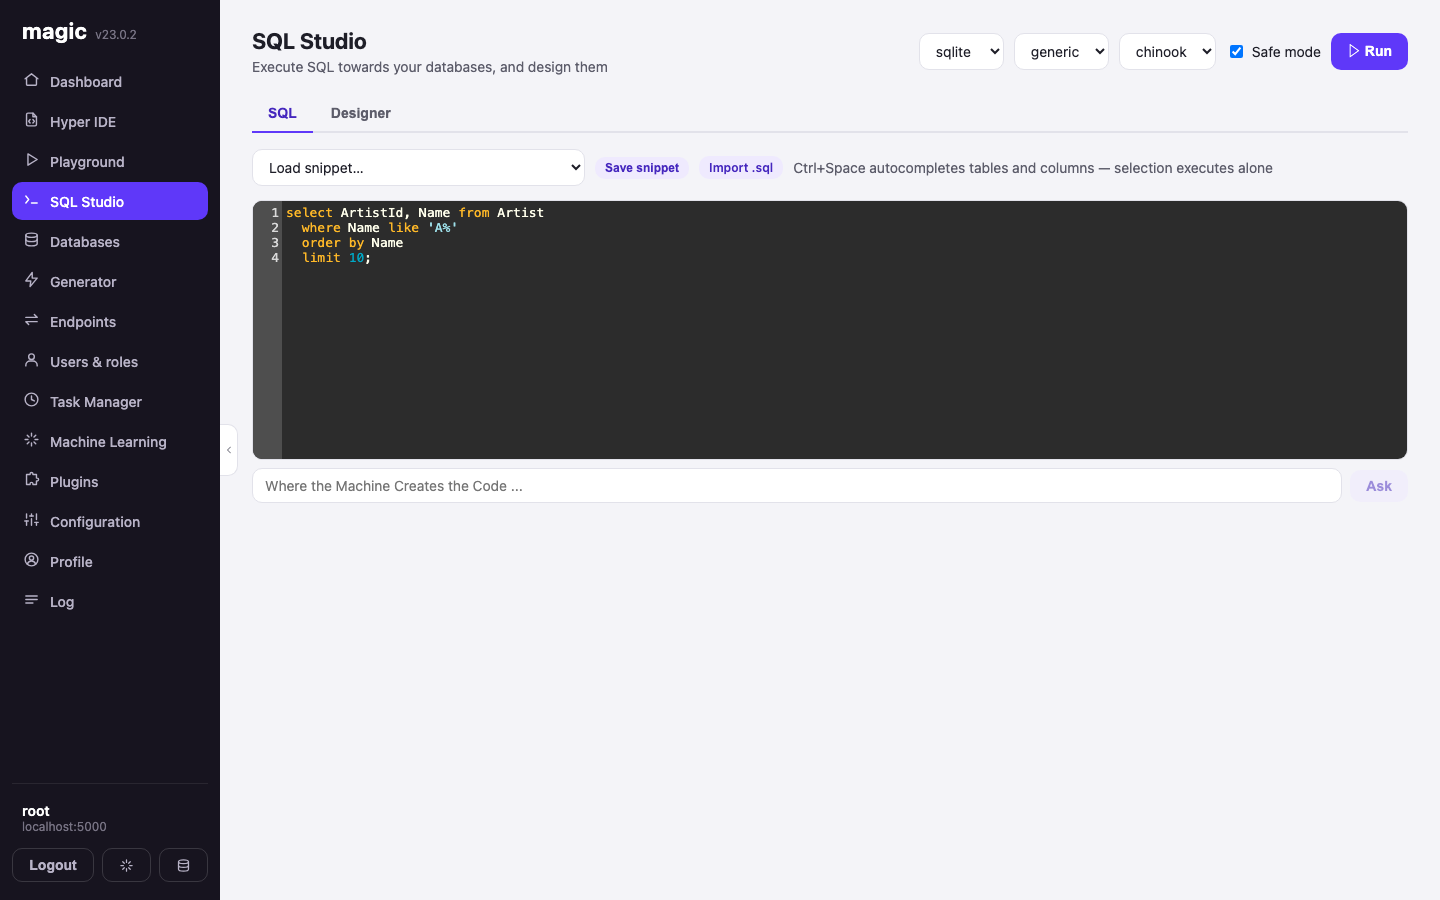Click the Endpoints arrows icon
Image resolution: width=1440 pixels, height=900 pixels.
[31, 320]
